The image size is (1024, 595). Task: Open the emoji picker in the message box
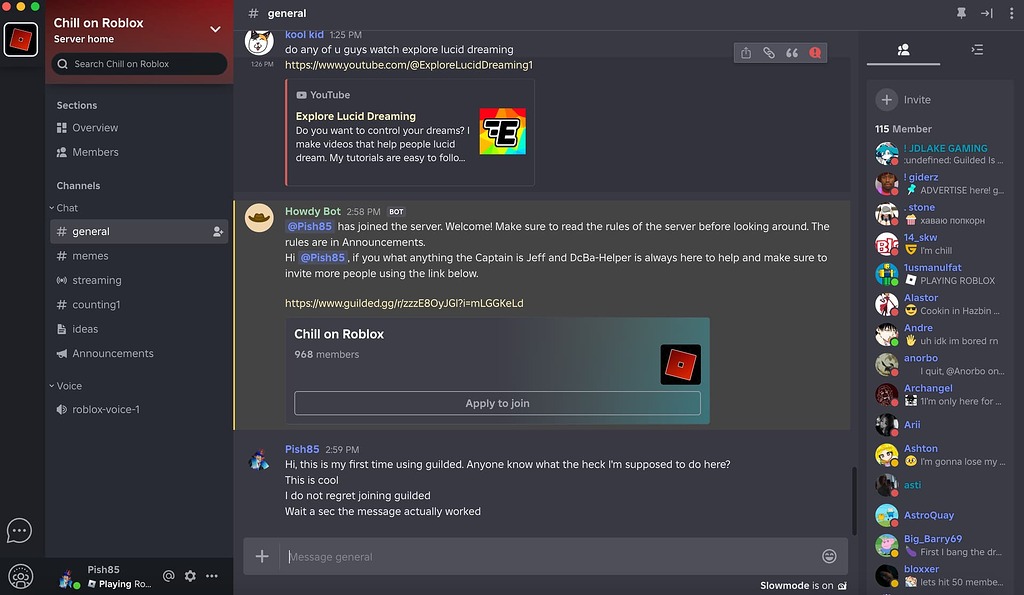tap(828, 556)
